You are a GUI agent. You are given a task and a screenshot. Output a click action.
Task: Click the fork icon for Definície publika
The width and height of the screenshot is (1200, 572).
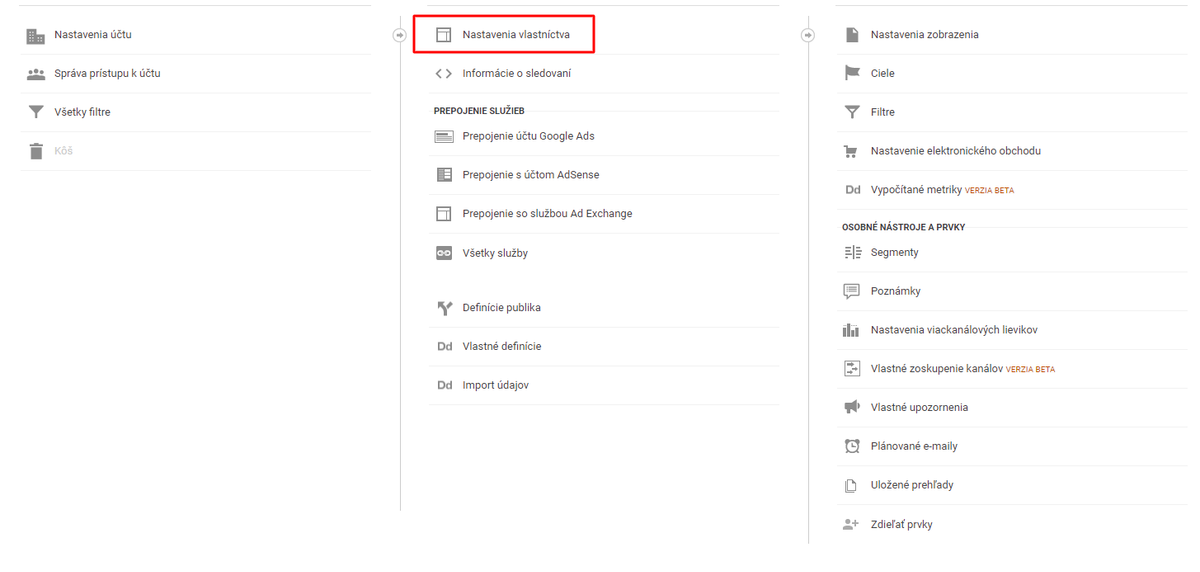coord(444,308)
